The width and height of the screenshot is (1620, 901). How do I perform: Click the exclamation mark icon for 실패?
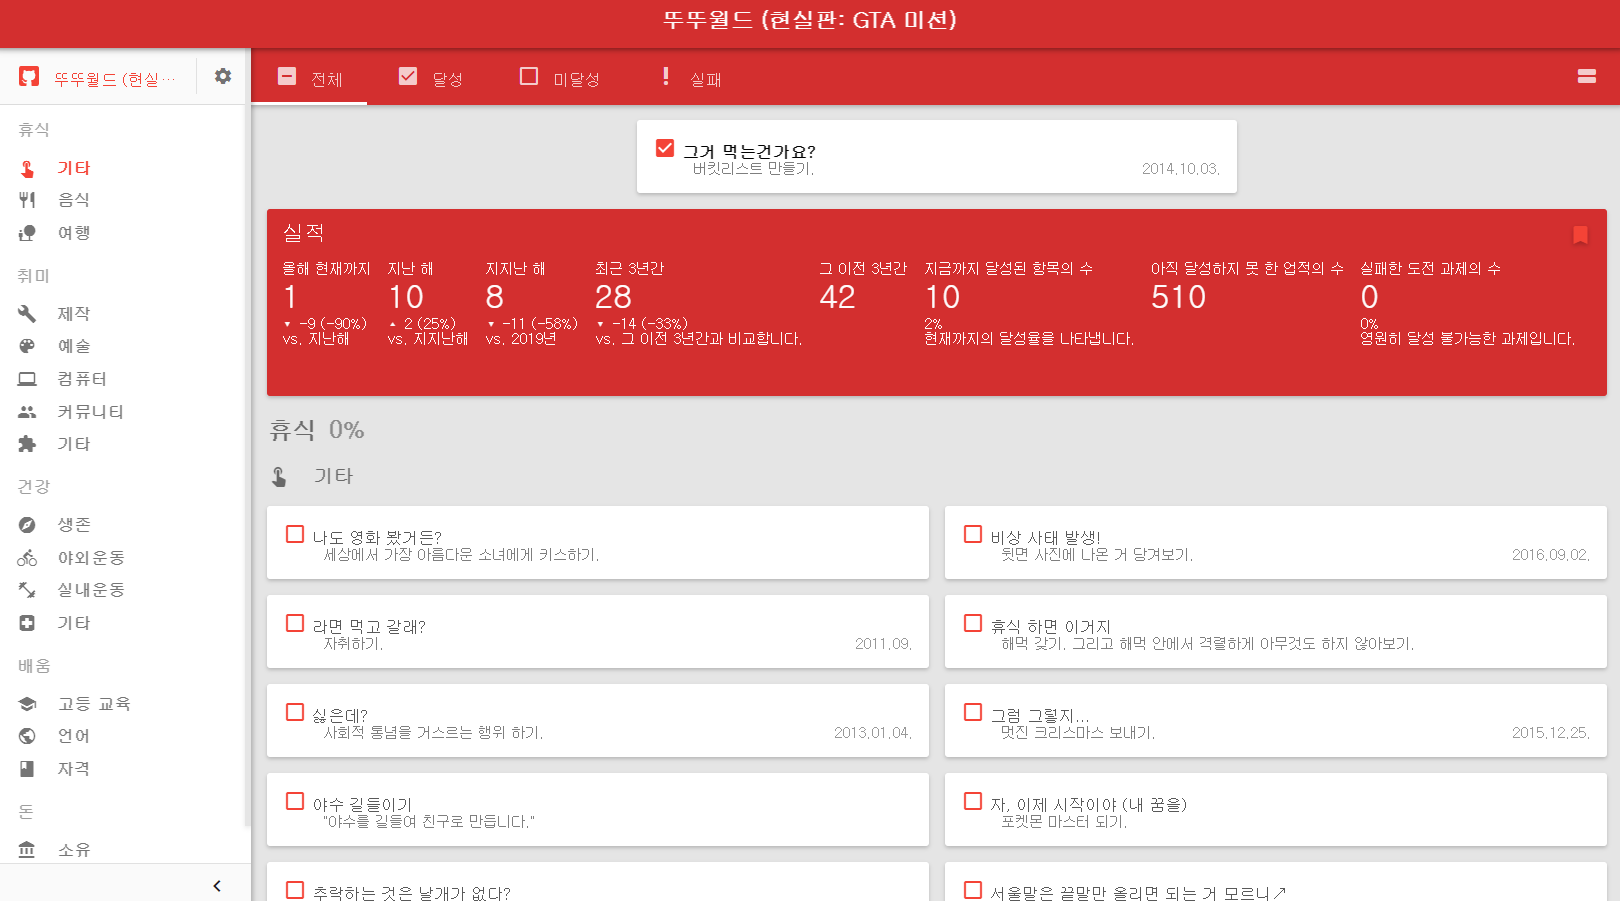click(x=666, y=76)
